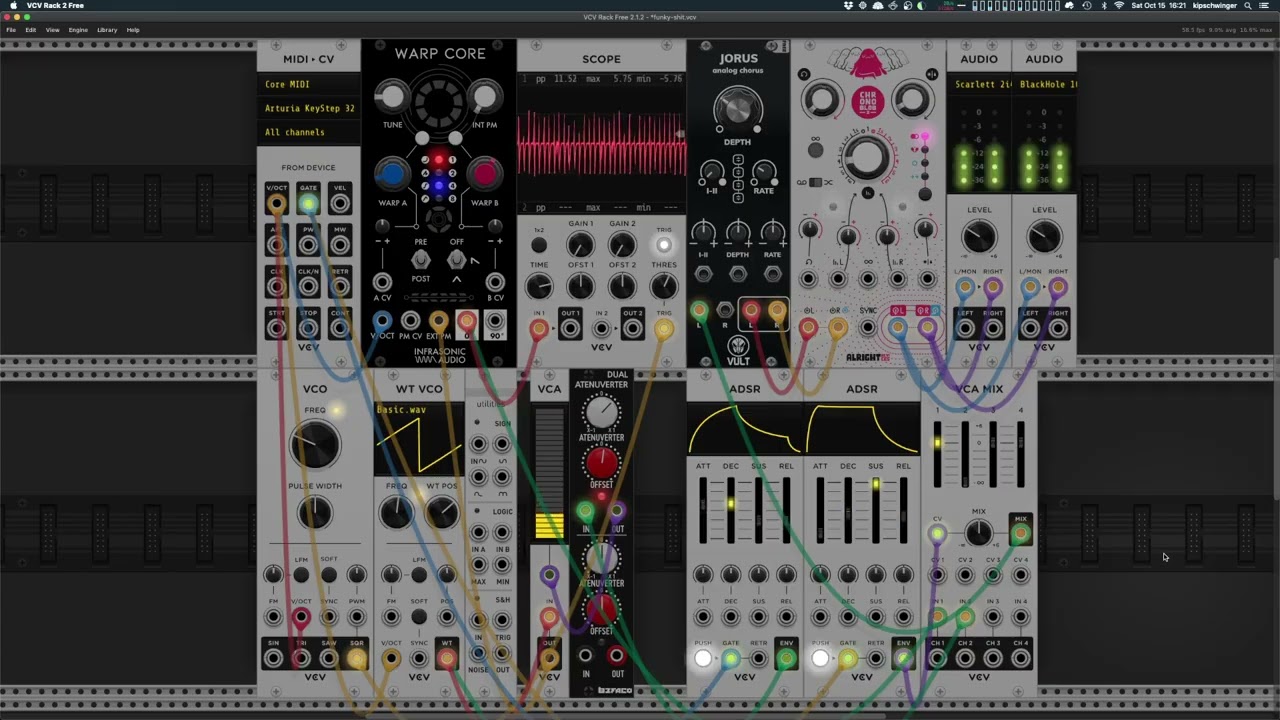Click the IN B jack on utilities Logic section

click(x=502, y=533)
